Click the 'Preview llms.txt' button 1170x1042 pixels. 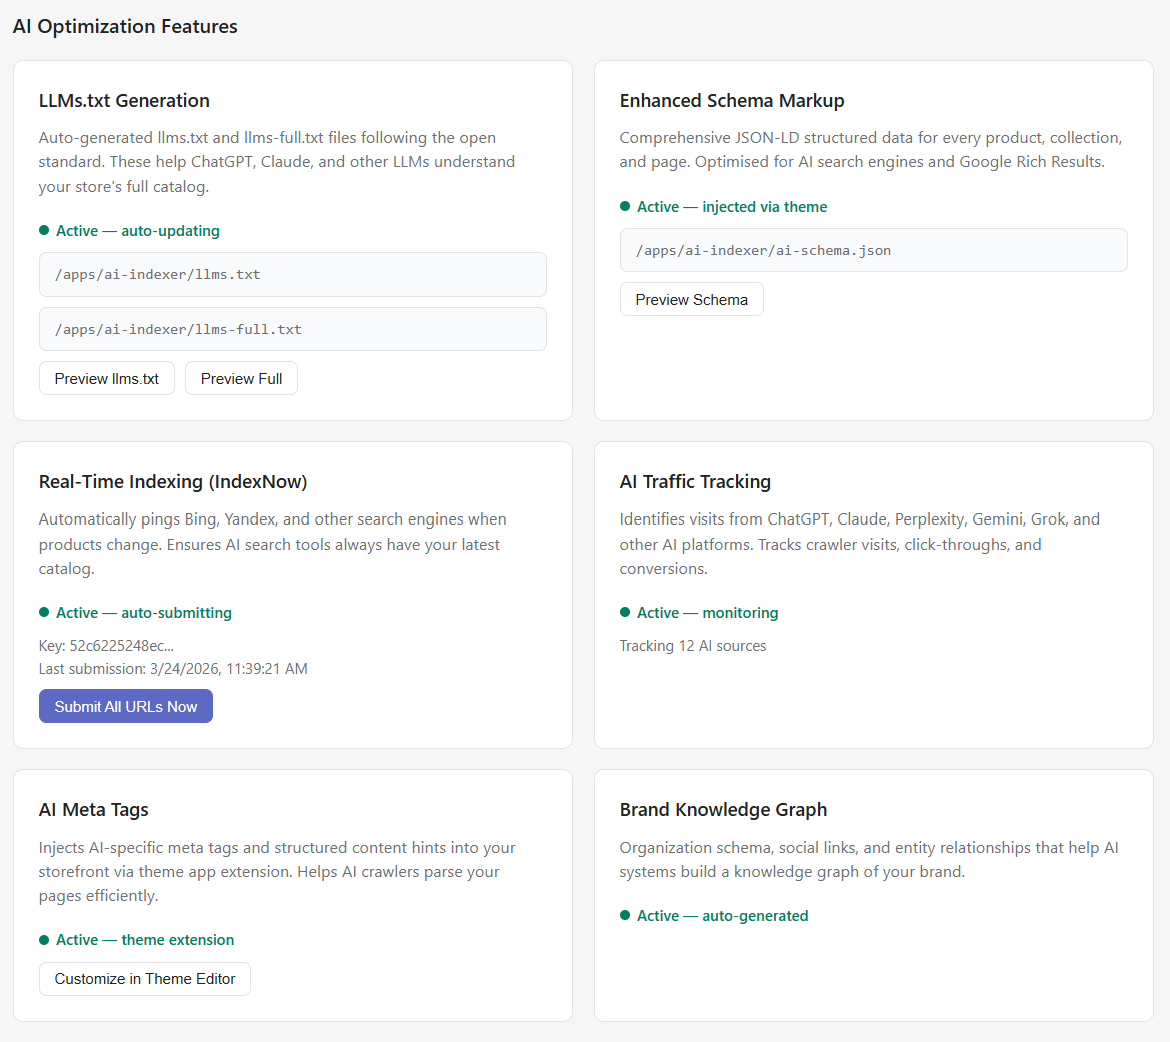point(106,378)
